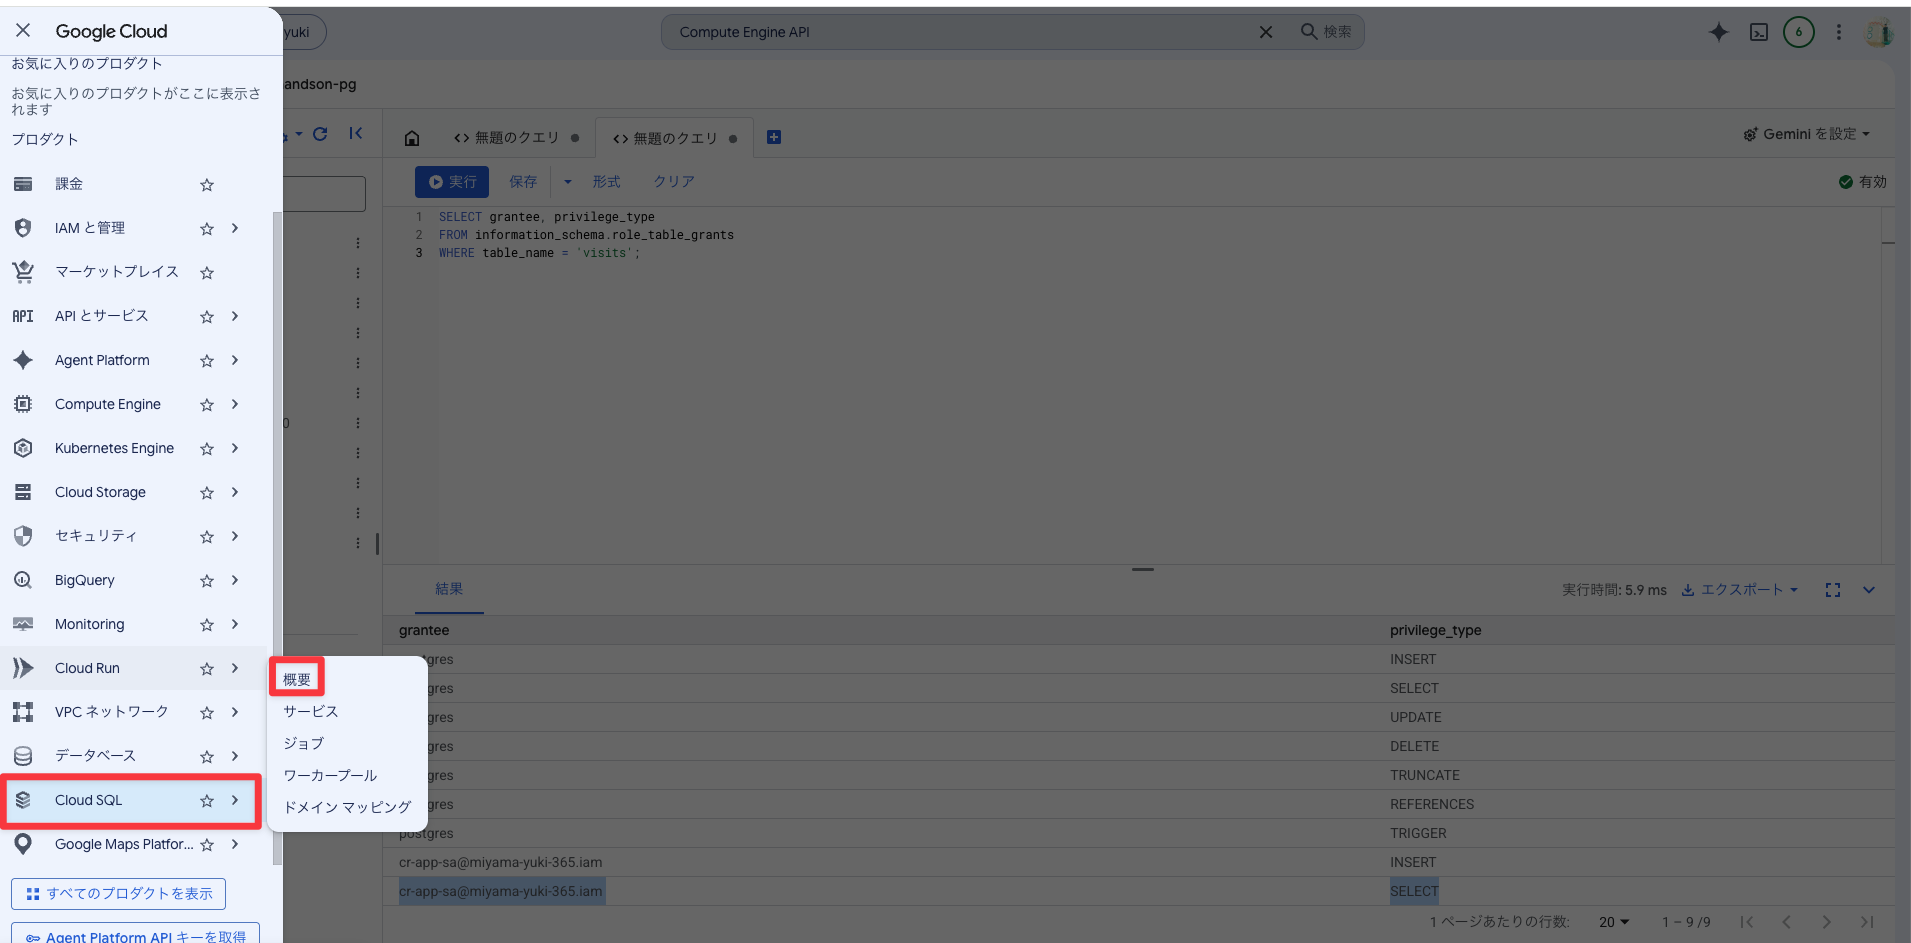
Task: Activate Cloud Shell terminal icon
Action: click(1759, 32)
